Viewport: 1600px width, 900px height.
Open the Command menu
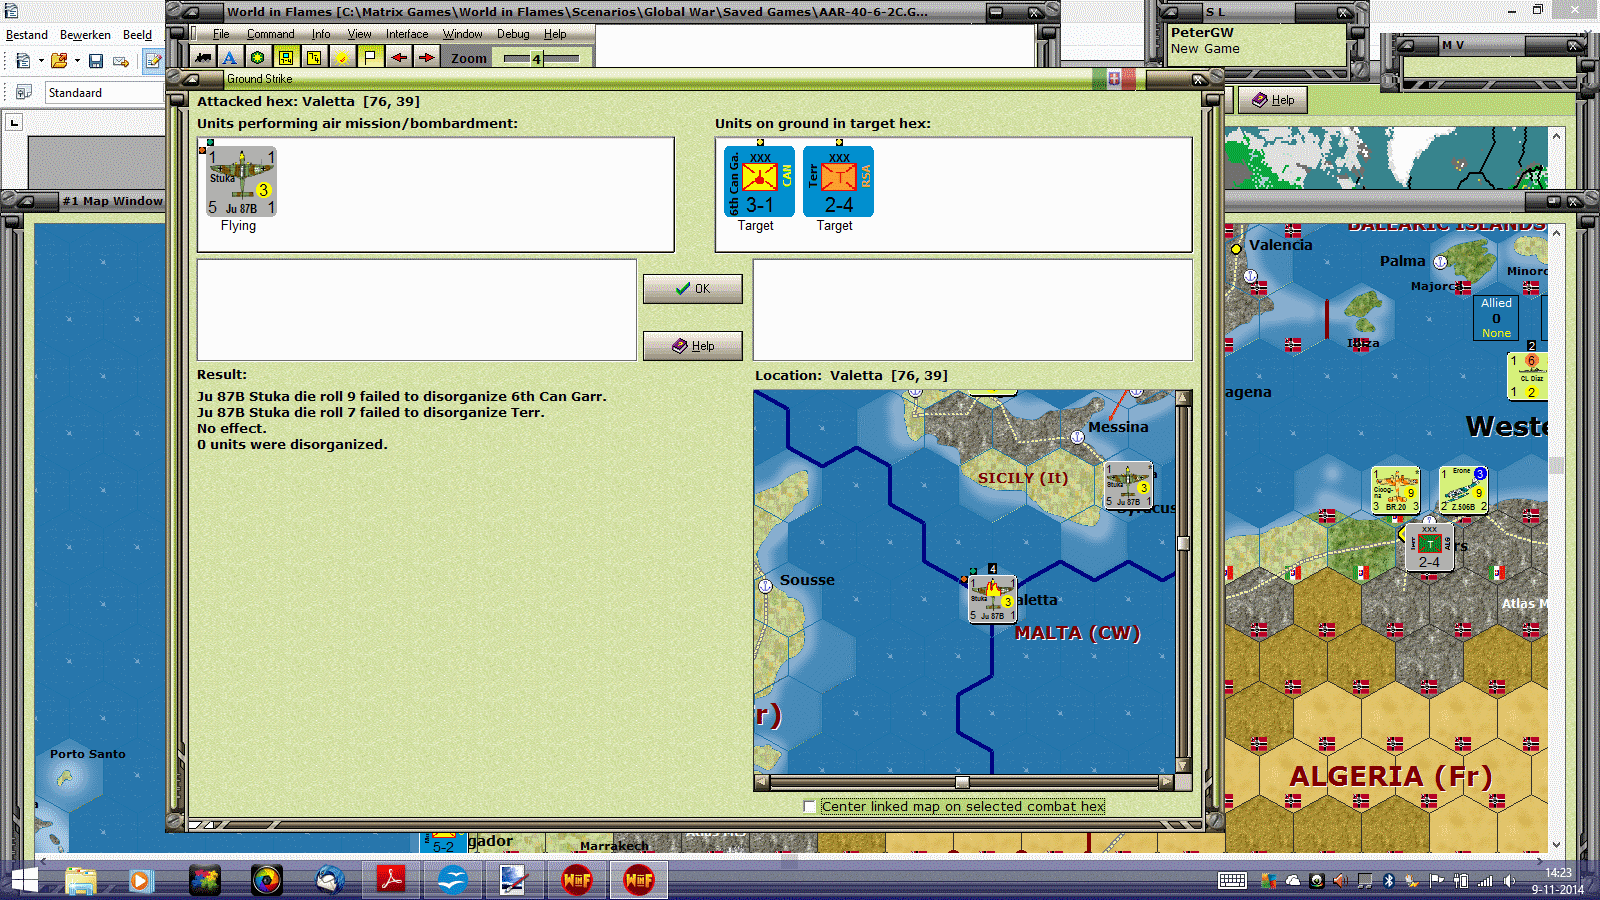pos(270,34)
